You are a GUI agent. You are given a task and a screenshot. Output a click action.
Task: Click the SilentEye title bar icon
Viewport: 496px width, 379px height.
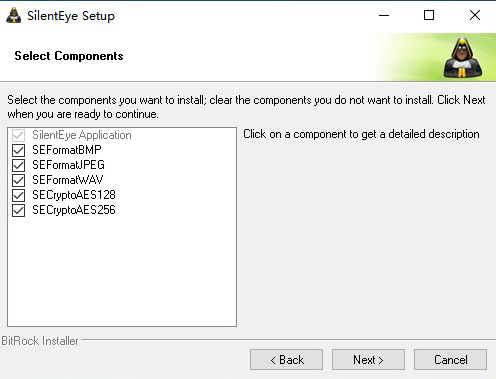[14, 15]
